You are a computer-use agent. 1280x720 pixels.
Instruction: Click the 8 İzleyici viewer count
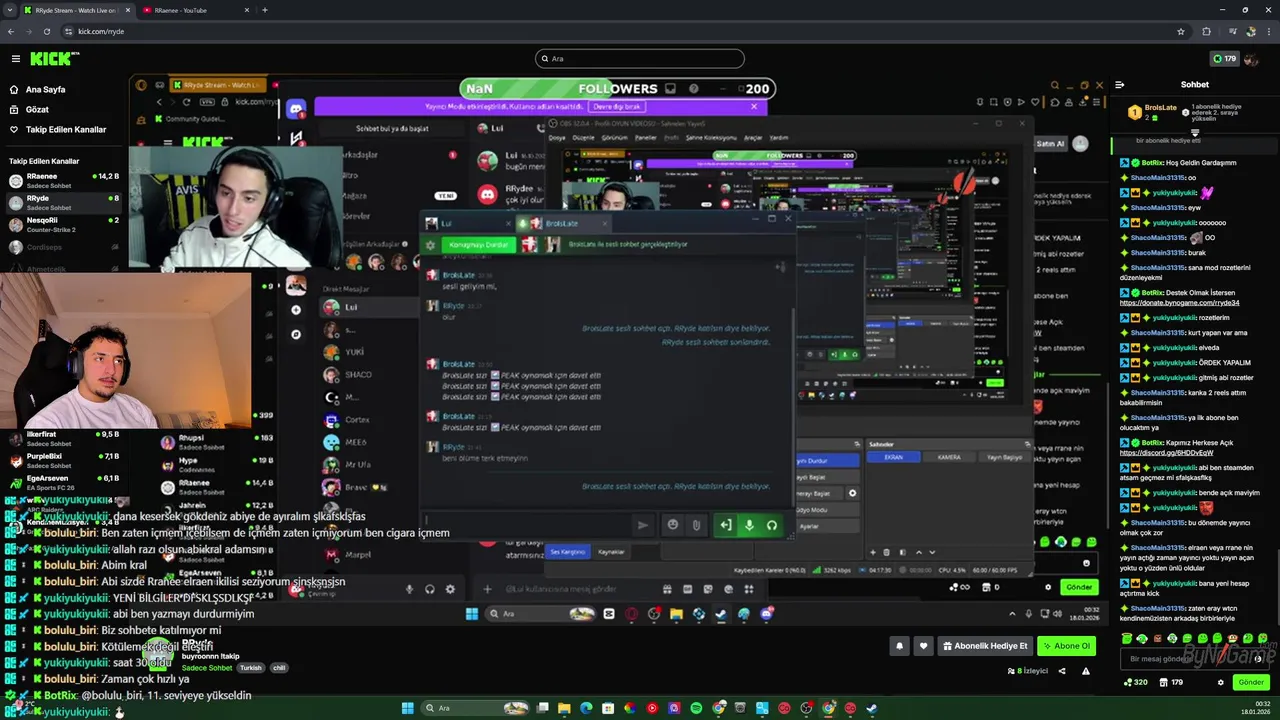(x=1027, y=671)
